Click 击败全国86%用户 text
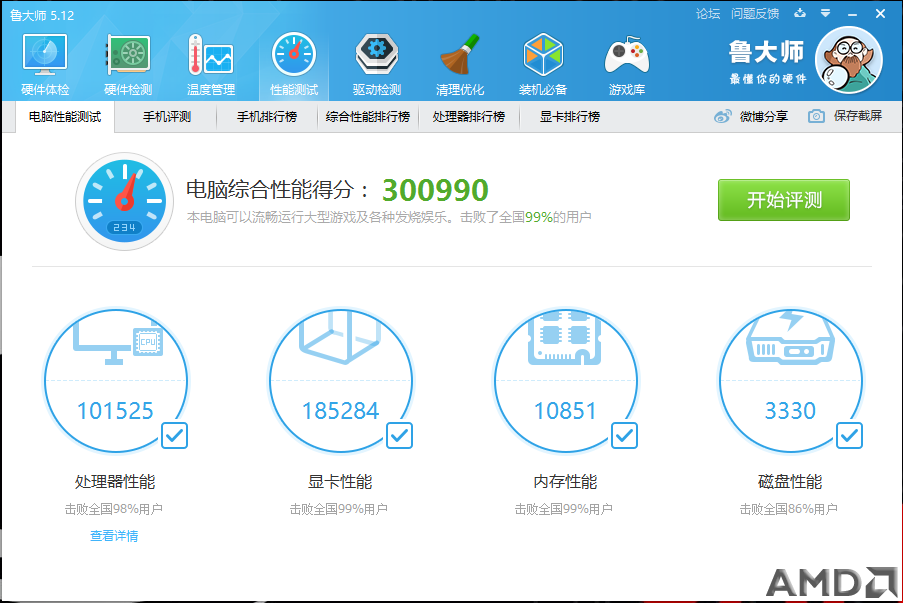903x603 pixels. tap(788, 509)
